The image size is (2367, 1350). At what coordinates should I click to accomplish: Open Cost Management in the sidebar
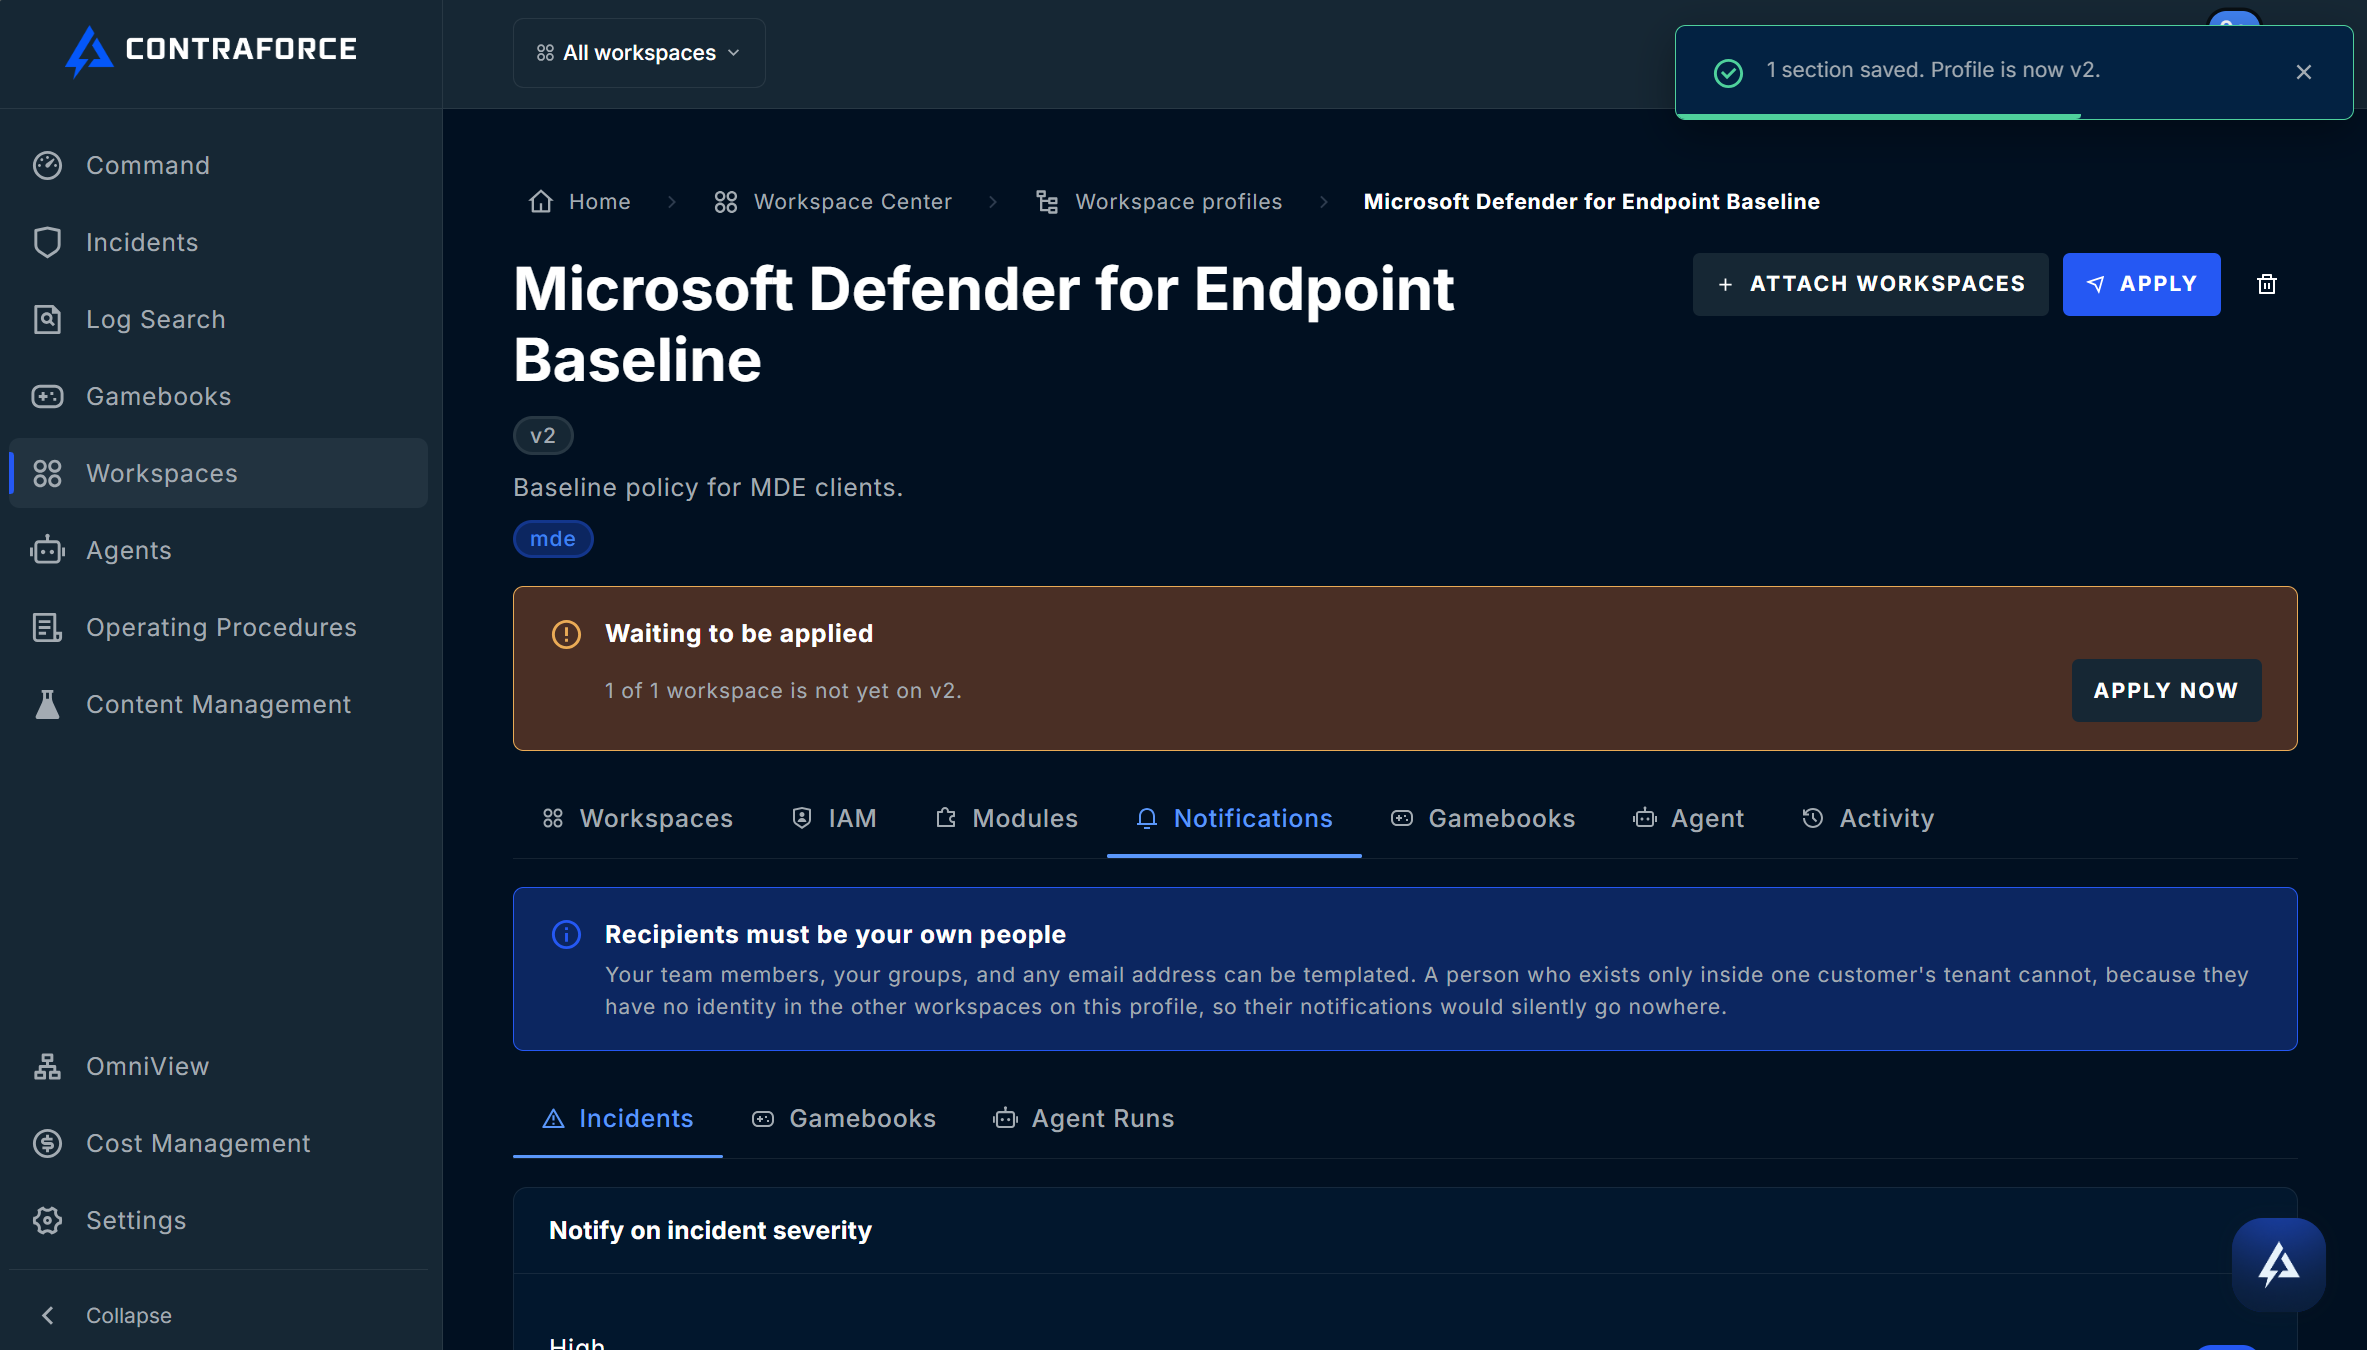coord(218,1143)
